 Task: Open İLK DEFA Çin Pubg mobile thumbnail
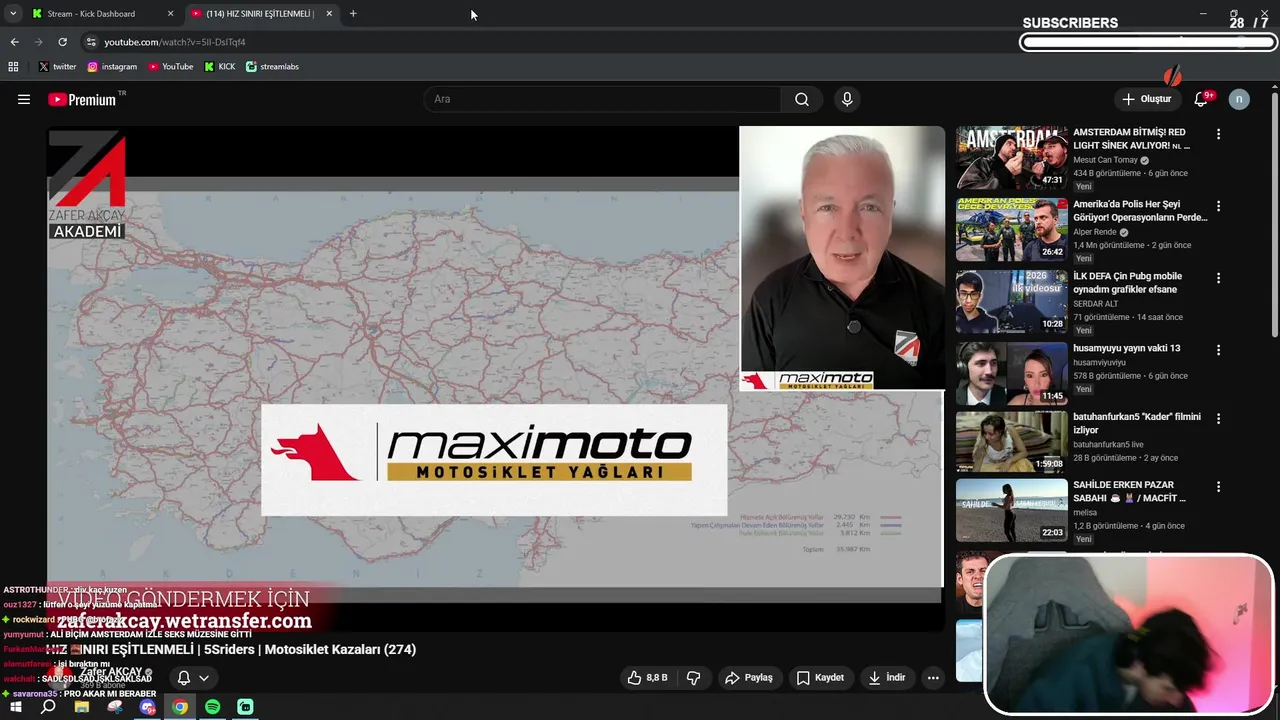[x=1012, y=301]
